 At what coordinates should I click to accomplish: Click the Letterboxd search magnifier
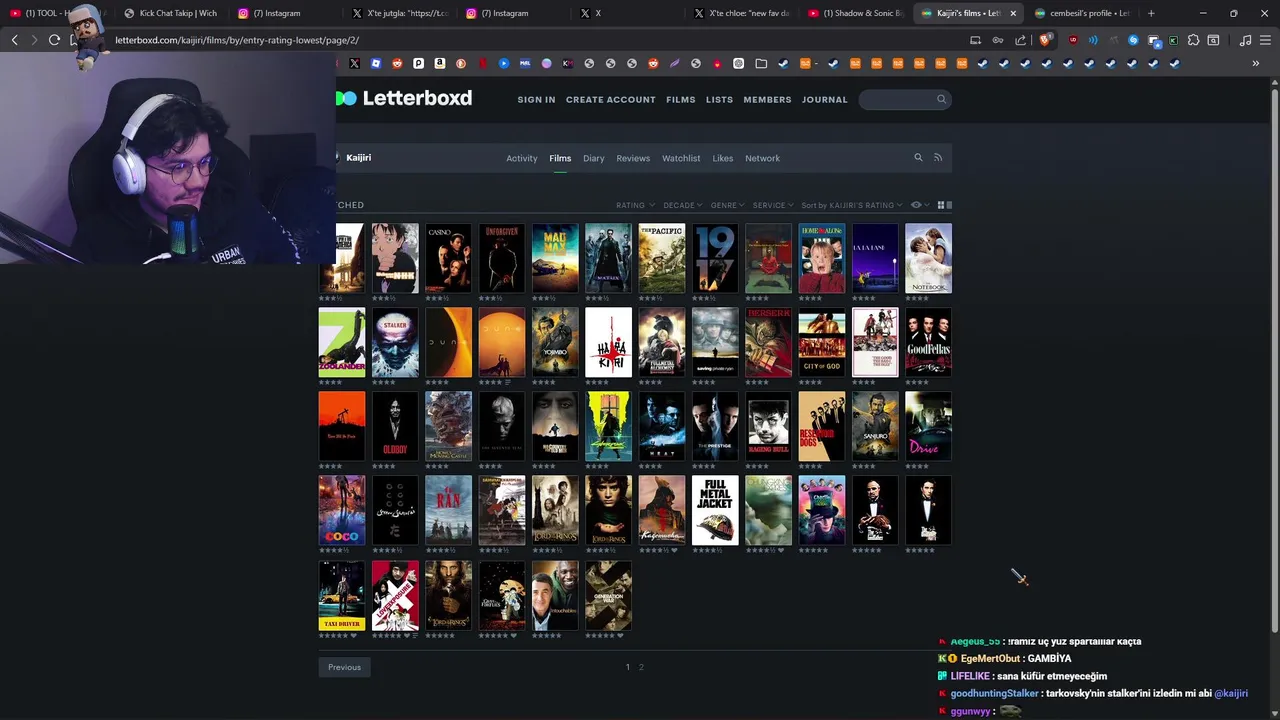(x=941, y=99)
